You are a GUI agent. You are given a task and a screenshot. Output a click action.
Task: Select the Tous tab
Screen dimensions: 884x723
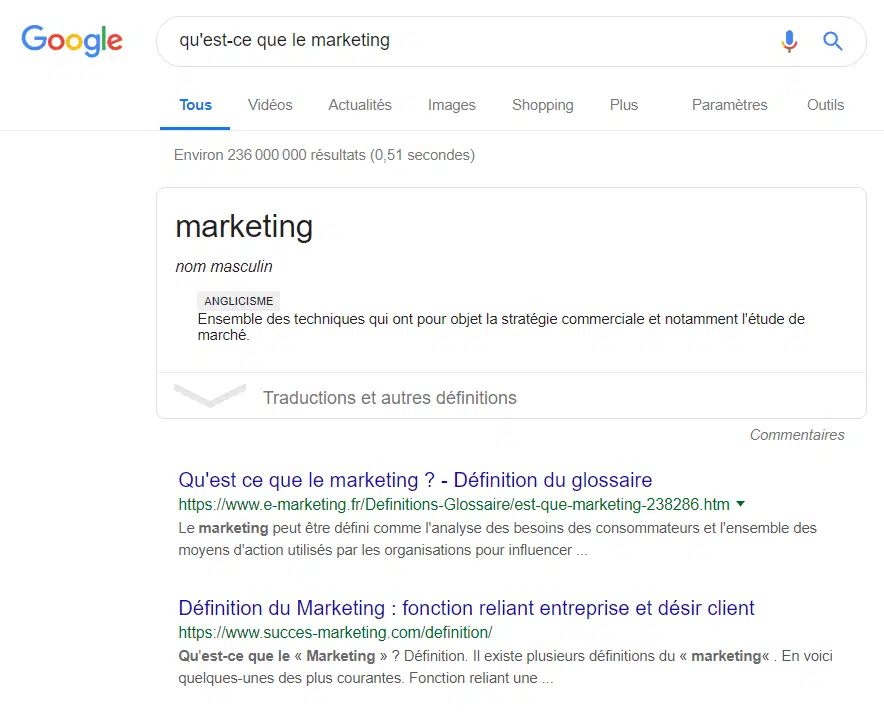[195, 105]
